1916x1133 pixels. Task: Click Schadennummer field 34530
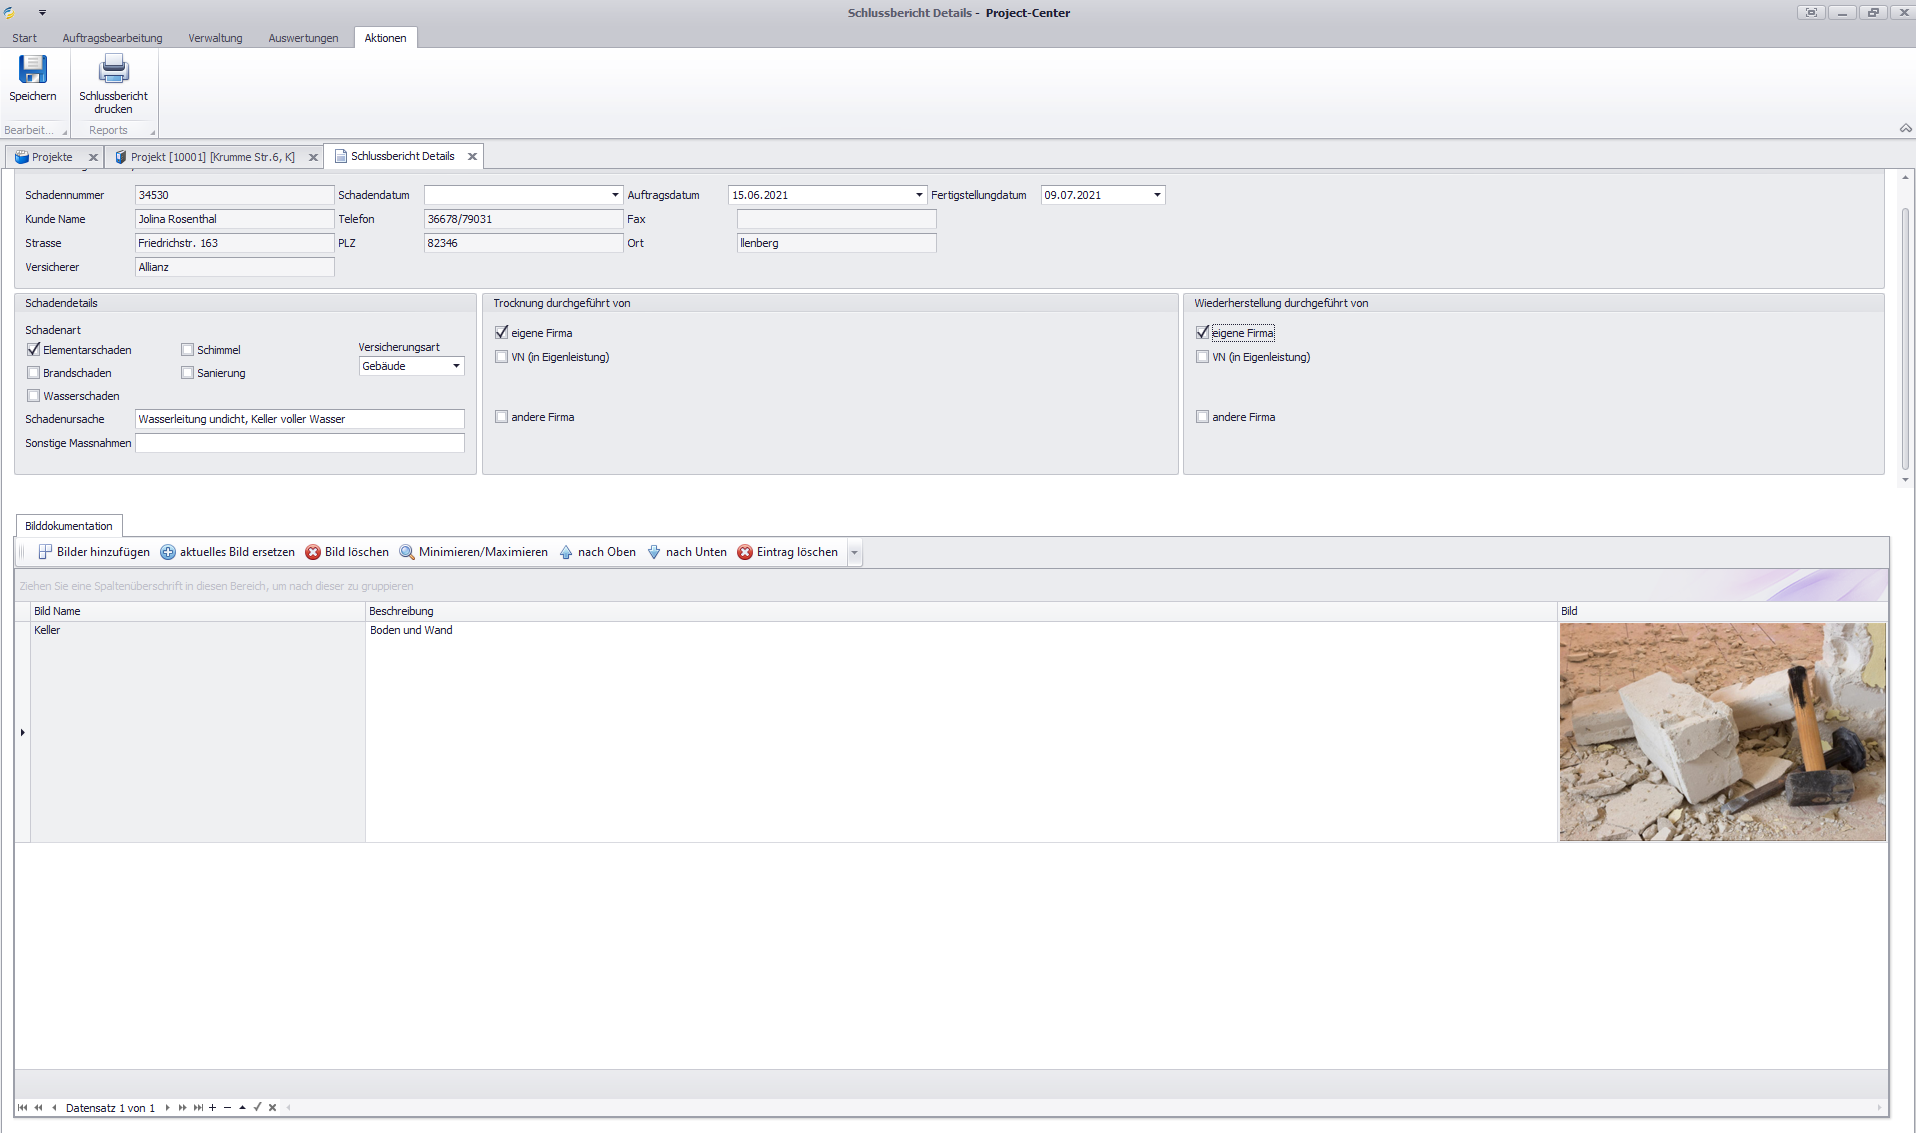(x=234, y=195)
